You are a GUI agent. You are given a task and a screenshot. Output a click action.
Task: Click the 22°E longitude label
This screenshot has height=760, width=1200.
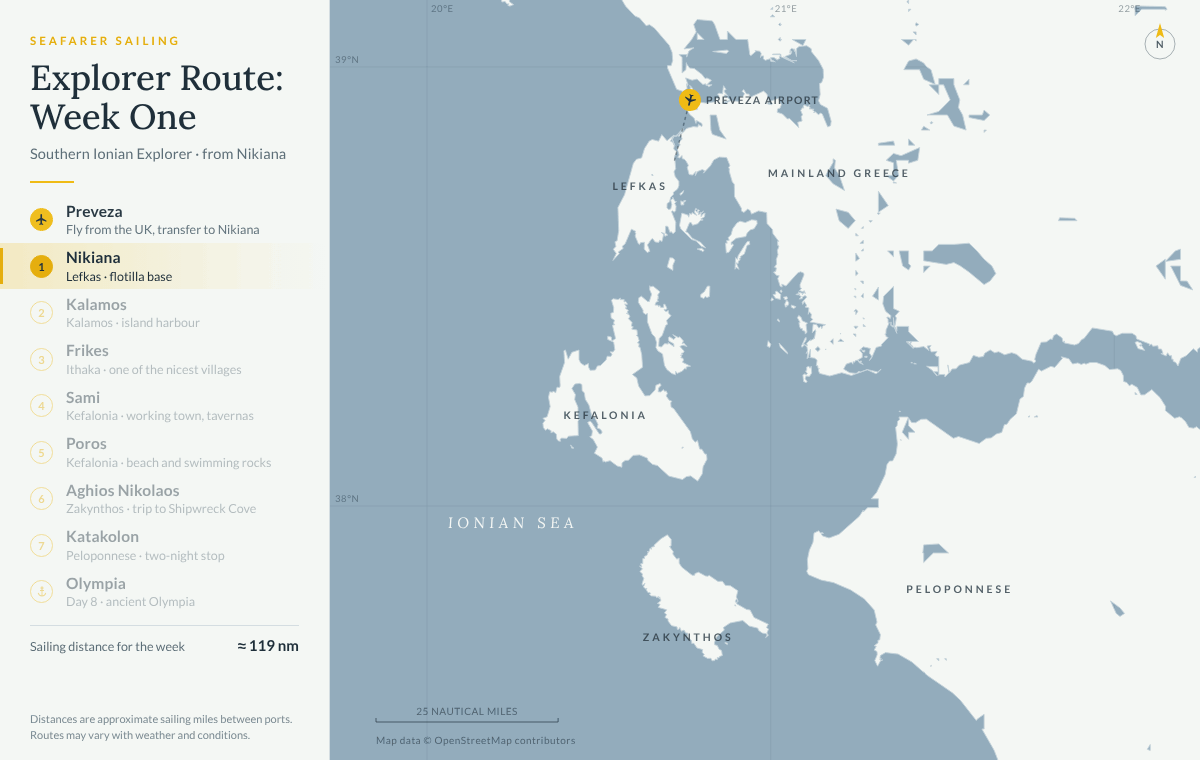(x=1129, y=8)
